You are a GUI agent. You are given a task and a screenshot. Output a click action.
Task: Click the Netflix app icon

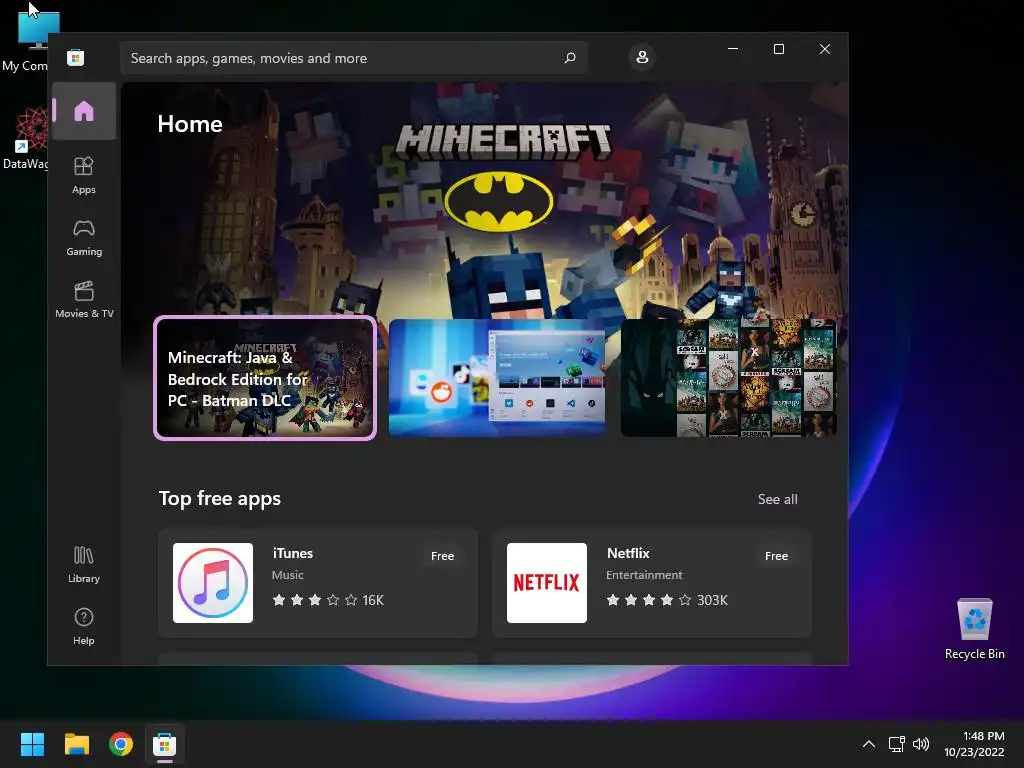pyautogui.click(x=547, y=583)
